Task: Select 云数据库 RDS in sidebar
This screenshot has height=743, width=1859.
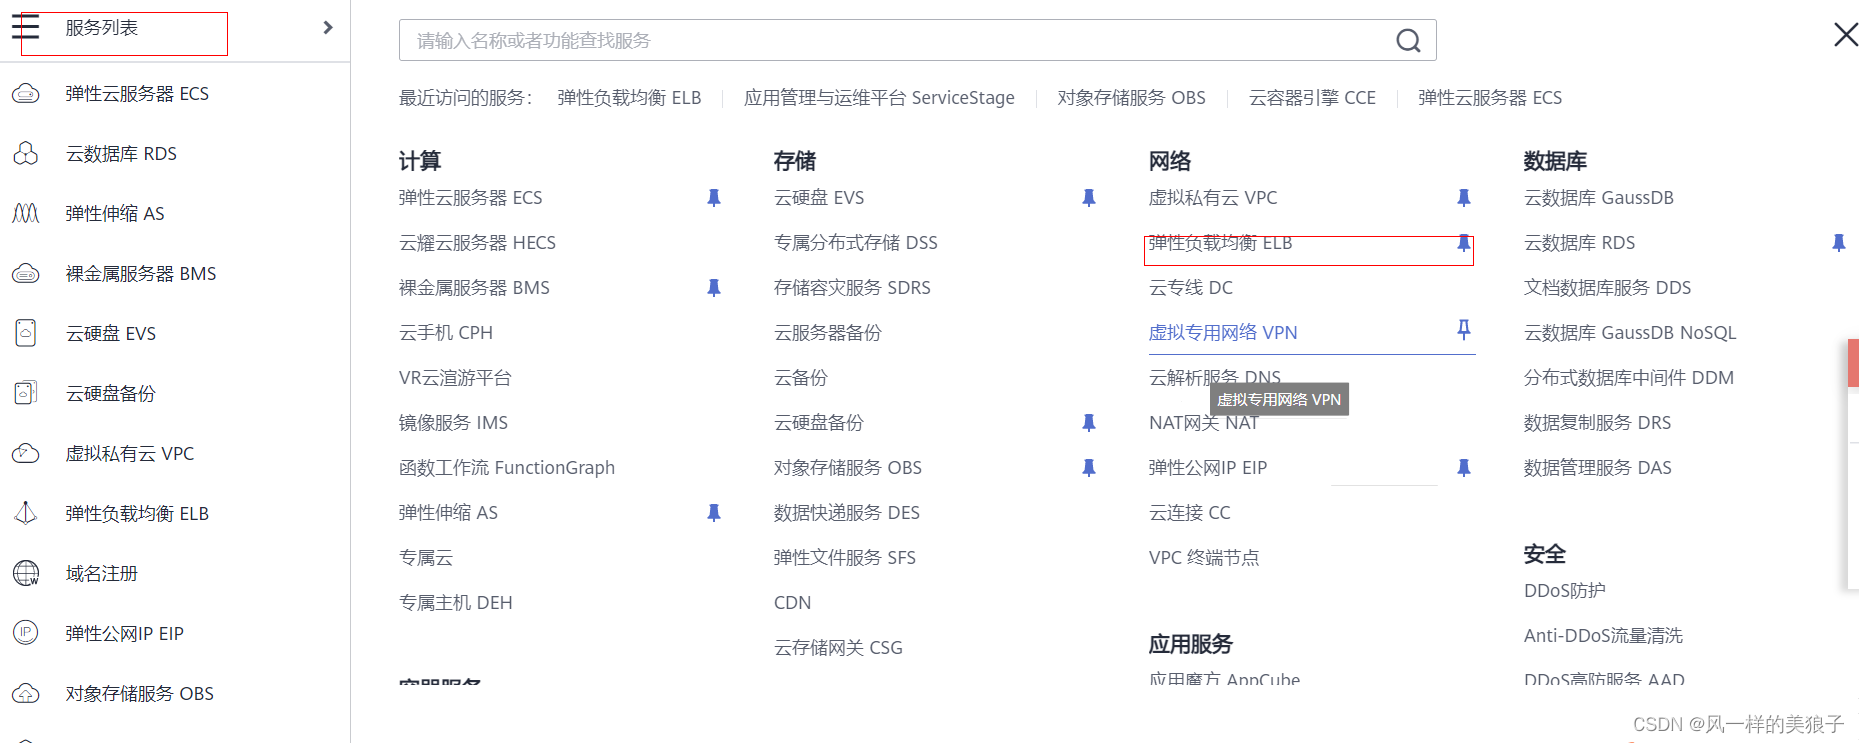Action: [x=121, y=154]
